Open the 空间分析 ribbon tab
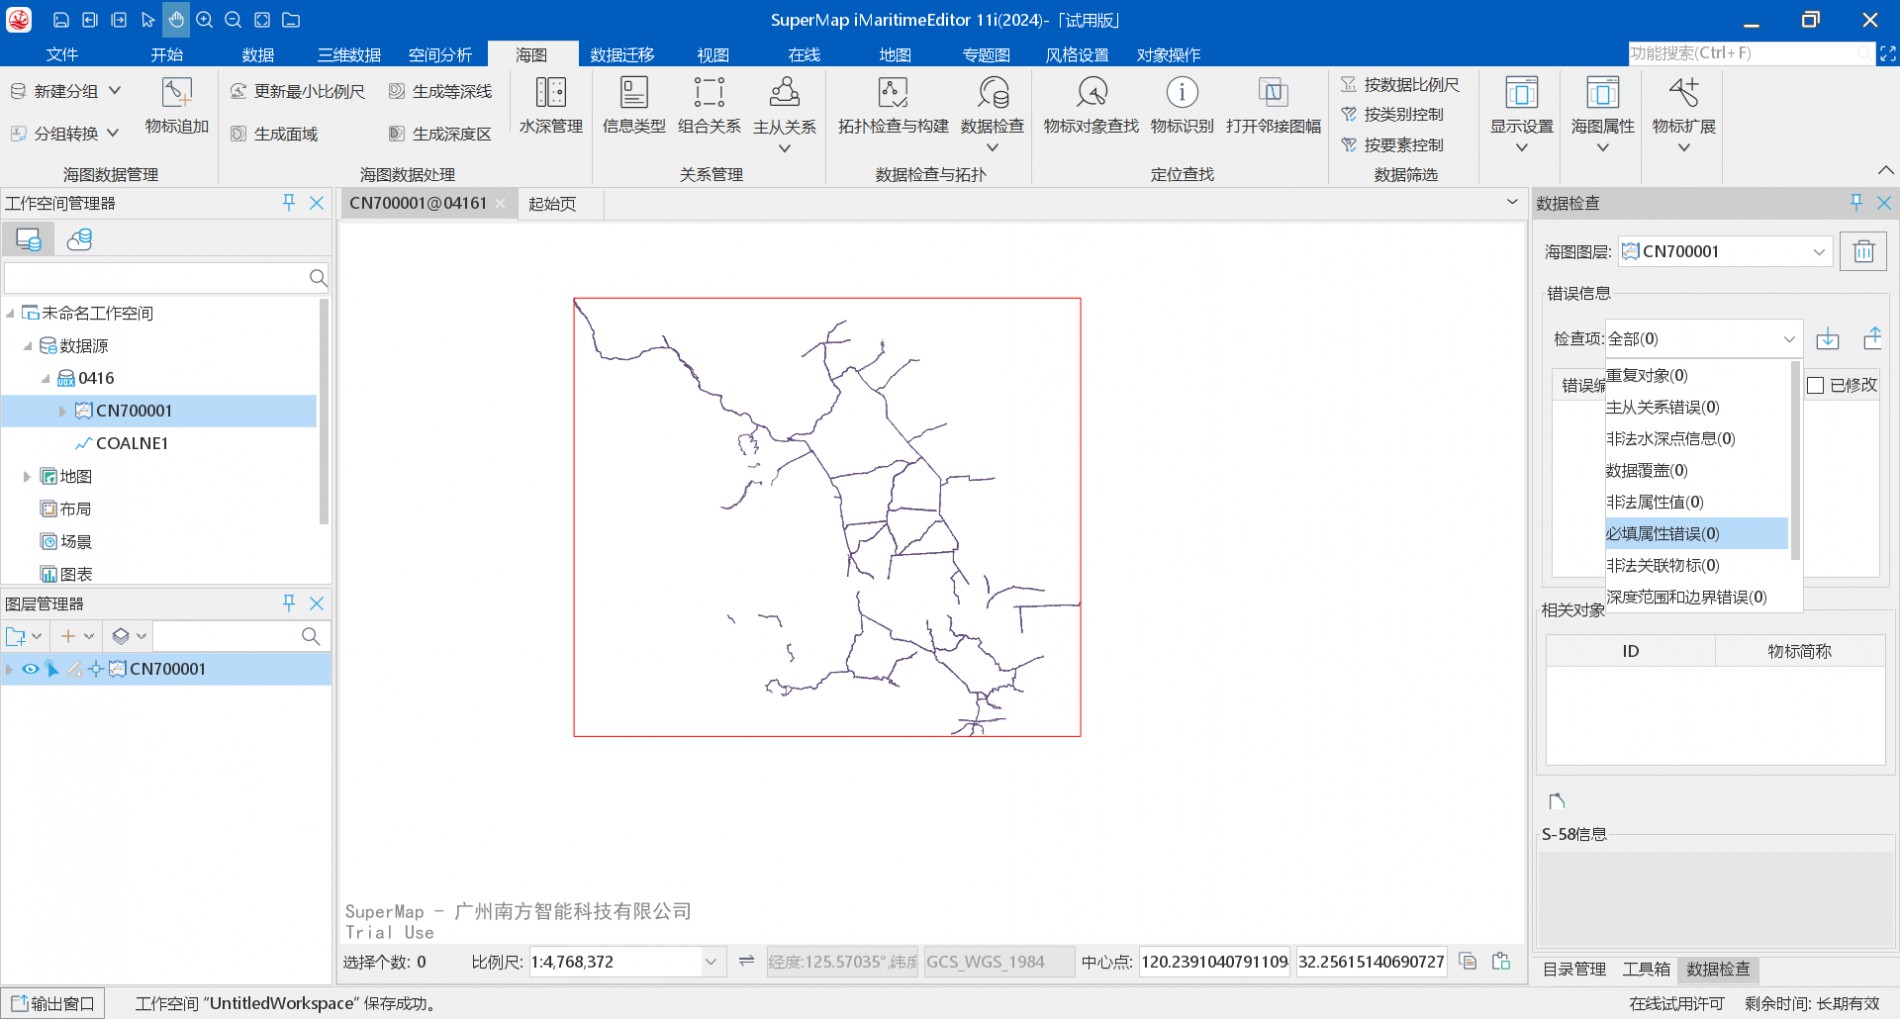The image size is (1900, 1019). (440, 54)
